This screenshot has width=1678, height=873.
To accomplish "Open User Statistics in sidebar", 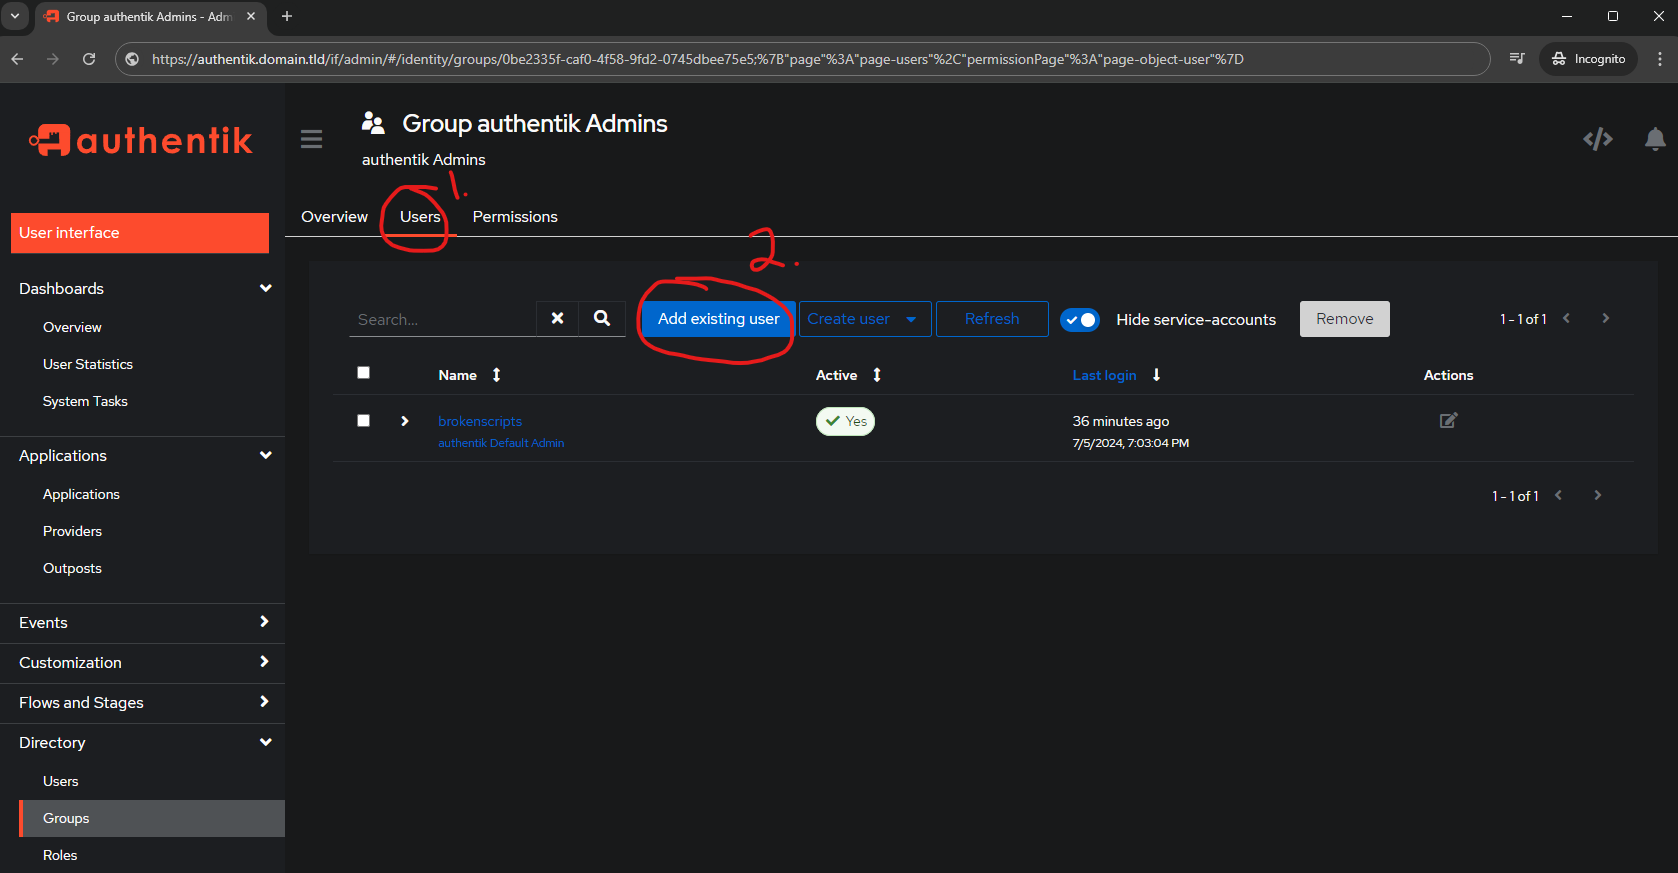I will pos(88,364).
